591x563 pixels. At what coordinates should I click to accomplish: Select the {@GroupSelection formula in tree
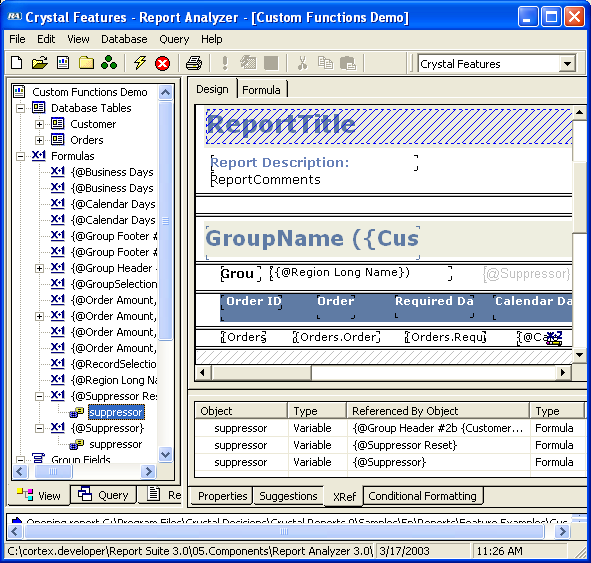click(114, 284)
